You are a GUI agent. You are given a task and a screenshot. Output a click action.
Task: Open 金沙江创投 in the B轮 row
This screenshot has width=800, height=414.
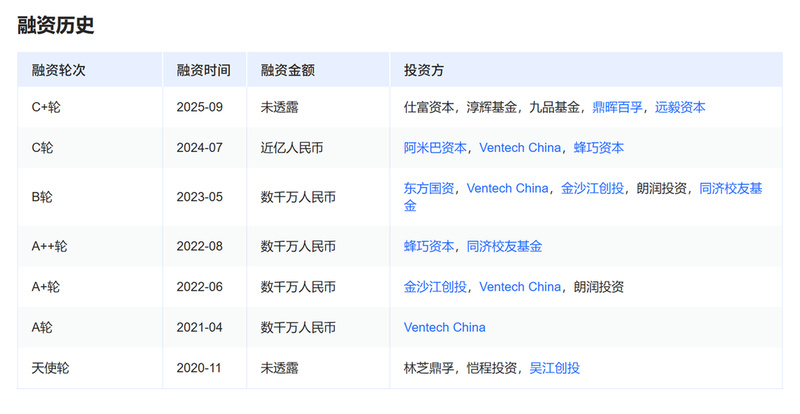592,188
